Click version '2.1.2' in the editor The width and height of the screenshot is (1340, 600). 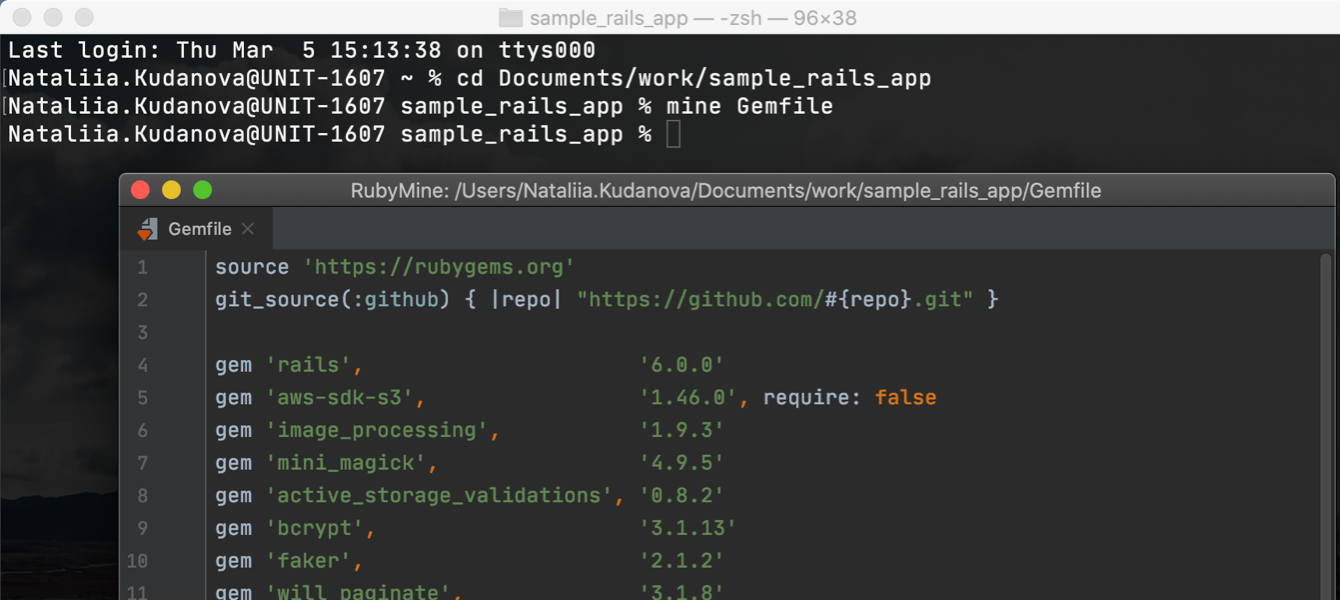coord(682,561)
